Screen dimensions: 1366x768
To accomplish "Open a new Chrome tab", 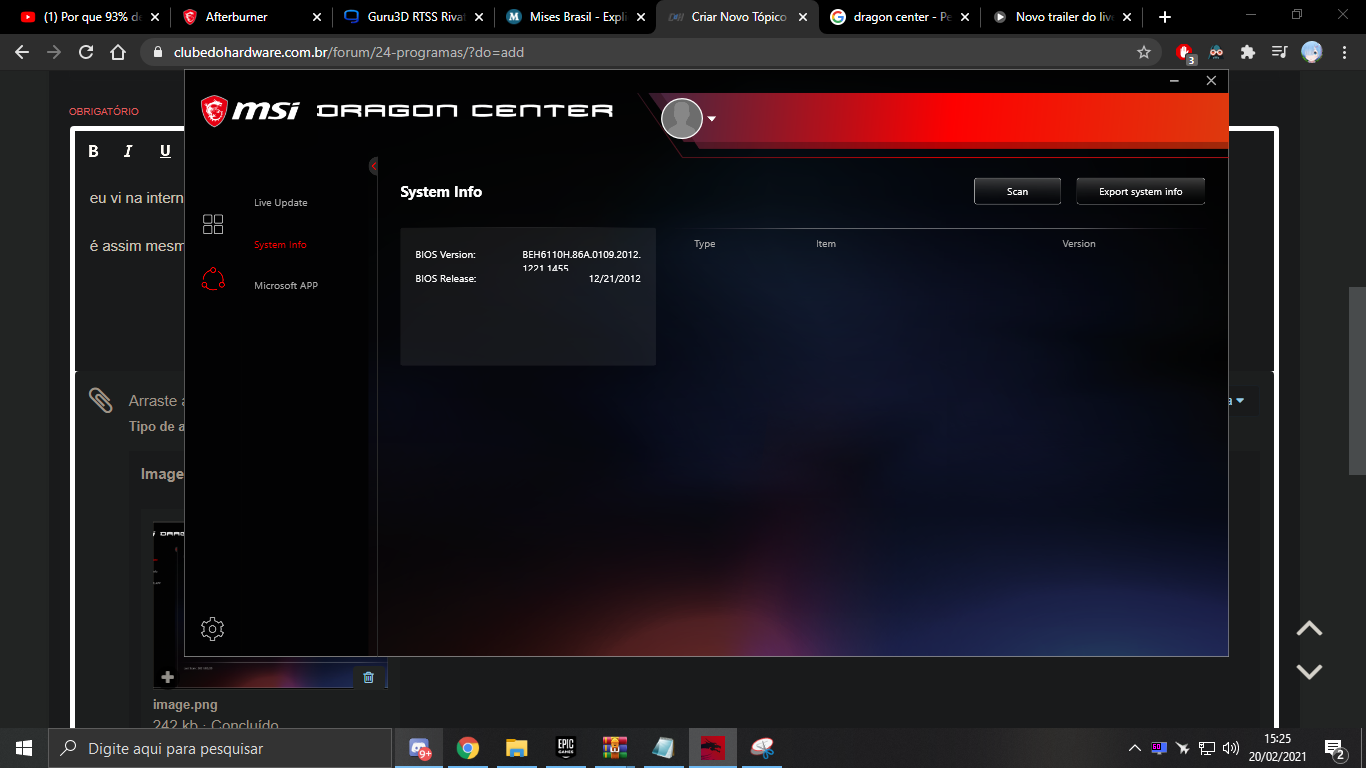I will pyautogui.click(x=1164, y=17).
